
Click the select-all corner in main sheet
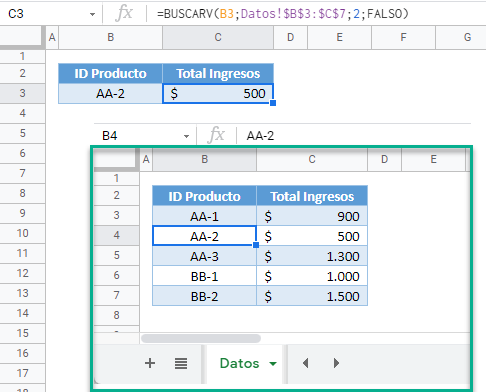coord(22,37)
